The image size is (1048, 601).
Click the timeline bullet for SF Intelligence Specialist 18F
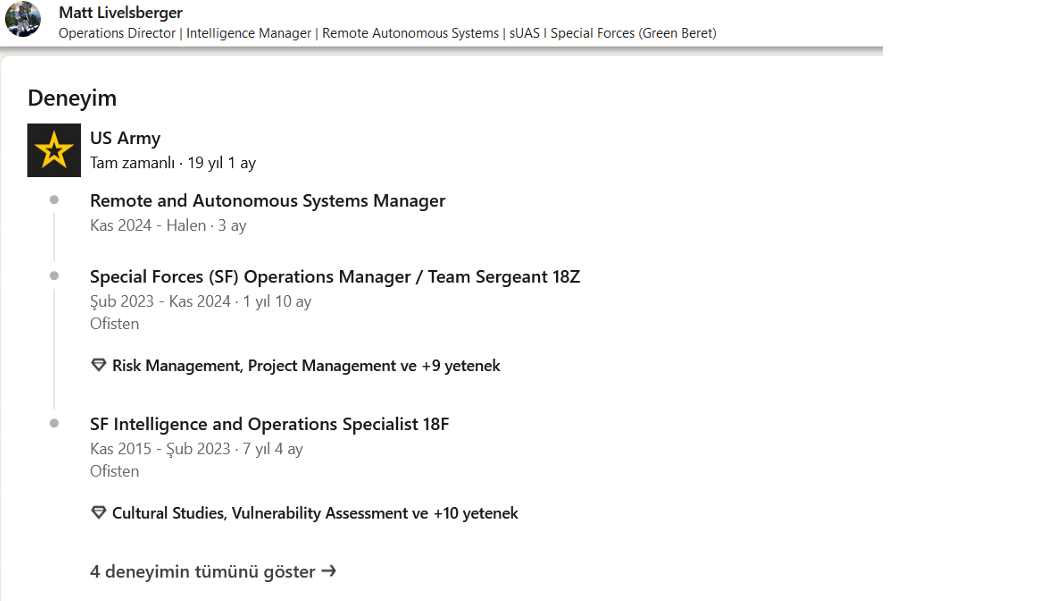[x=54, y=424]
